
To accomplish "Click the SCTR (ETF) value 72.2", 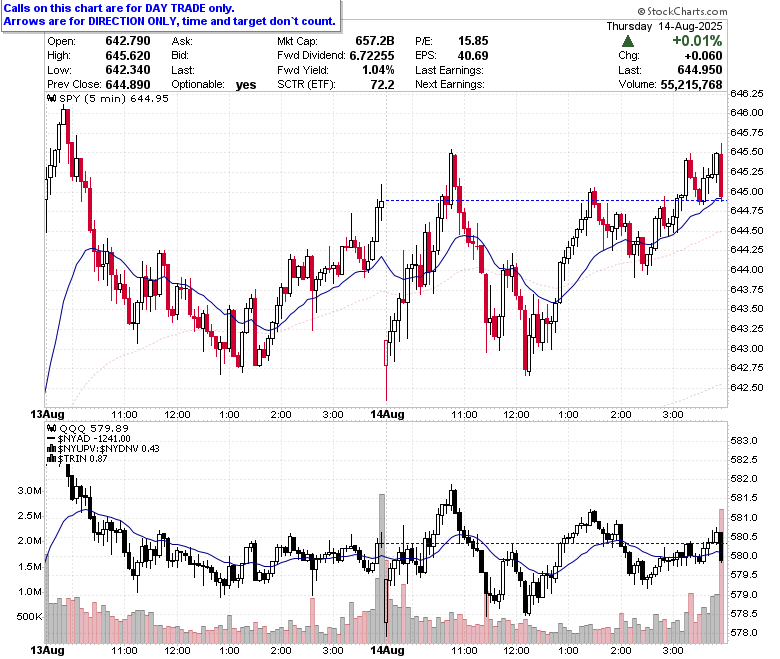I will 382,85.
